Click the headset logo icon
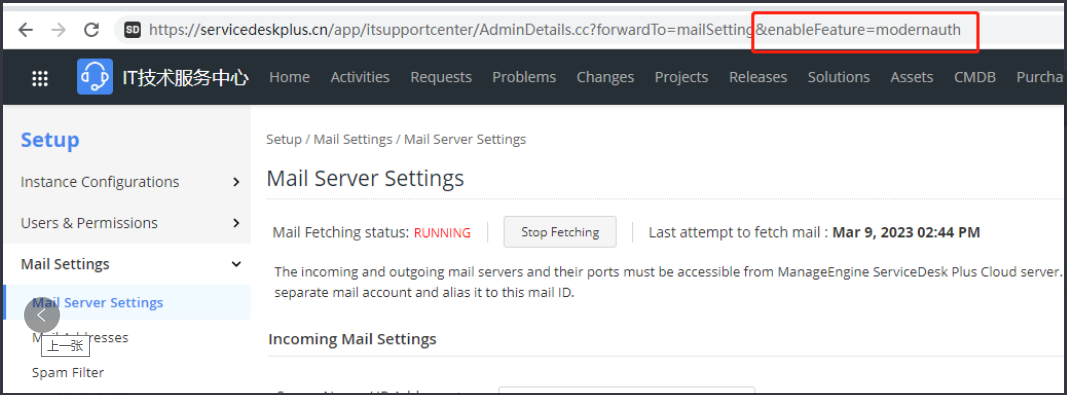The height and width of the screenshot is (395, 1067). click(95, 77)
